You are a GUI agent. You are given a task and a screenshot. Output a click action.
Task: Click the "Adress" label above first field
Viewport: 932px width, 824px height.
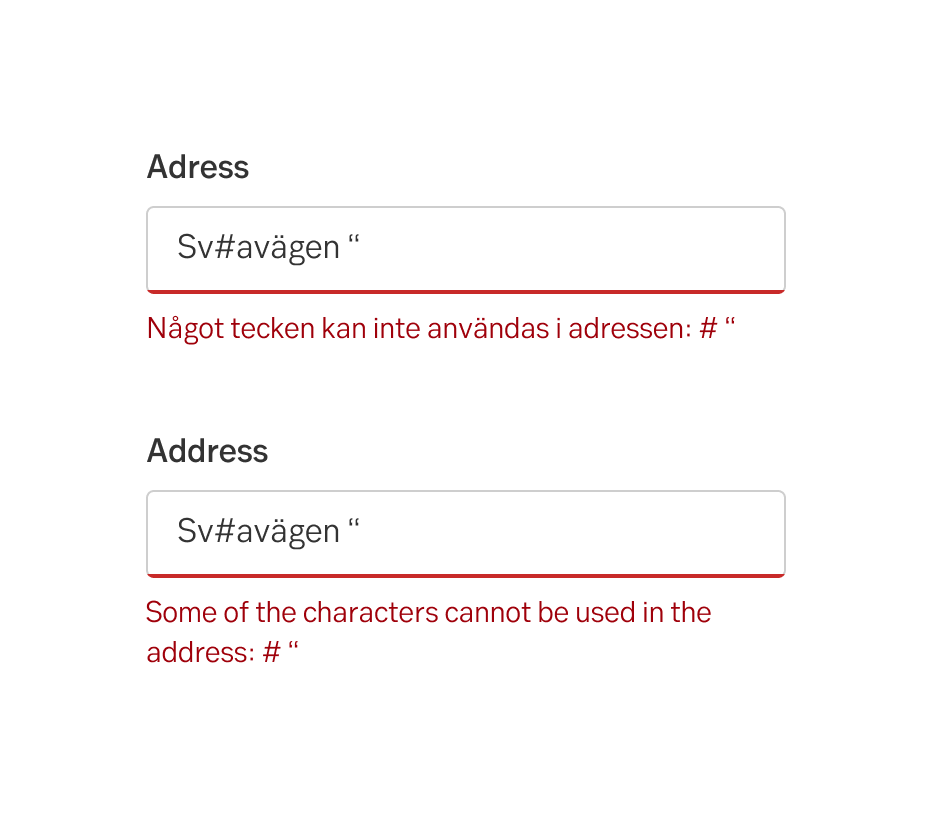coord(198,167)
